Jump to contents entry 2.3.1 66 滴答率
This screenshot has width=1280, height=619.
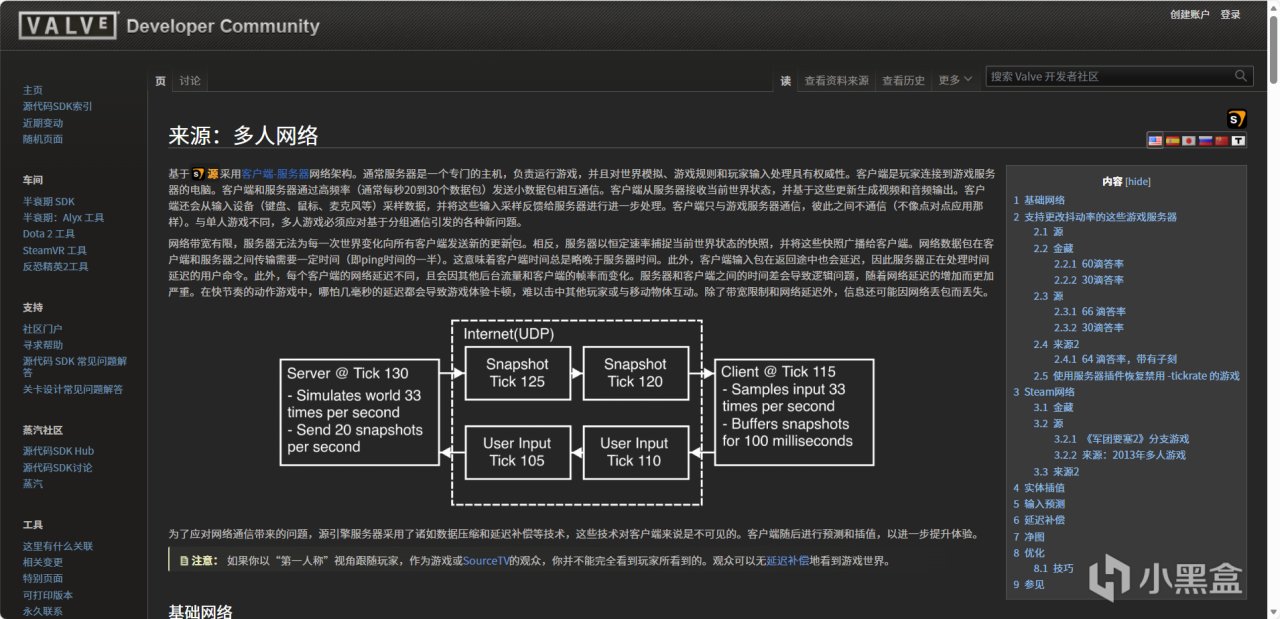point(1089,312)
